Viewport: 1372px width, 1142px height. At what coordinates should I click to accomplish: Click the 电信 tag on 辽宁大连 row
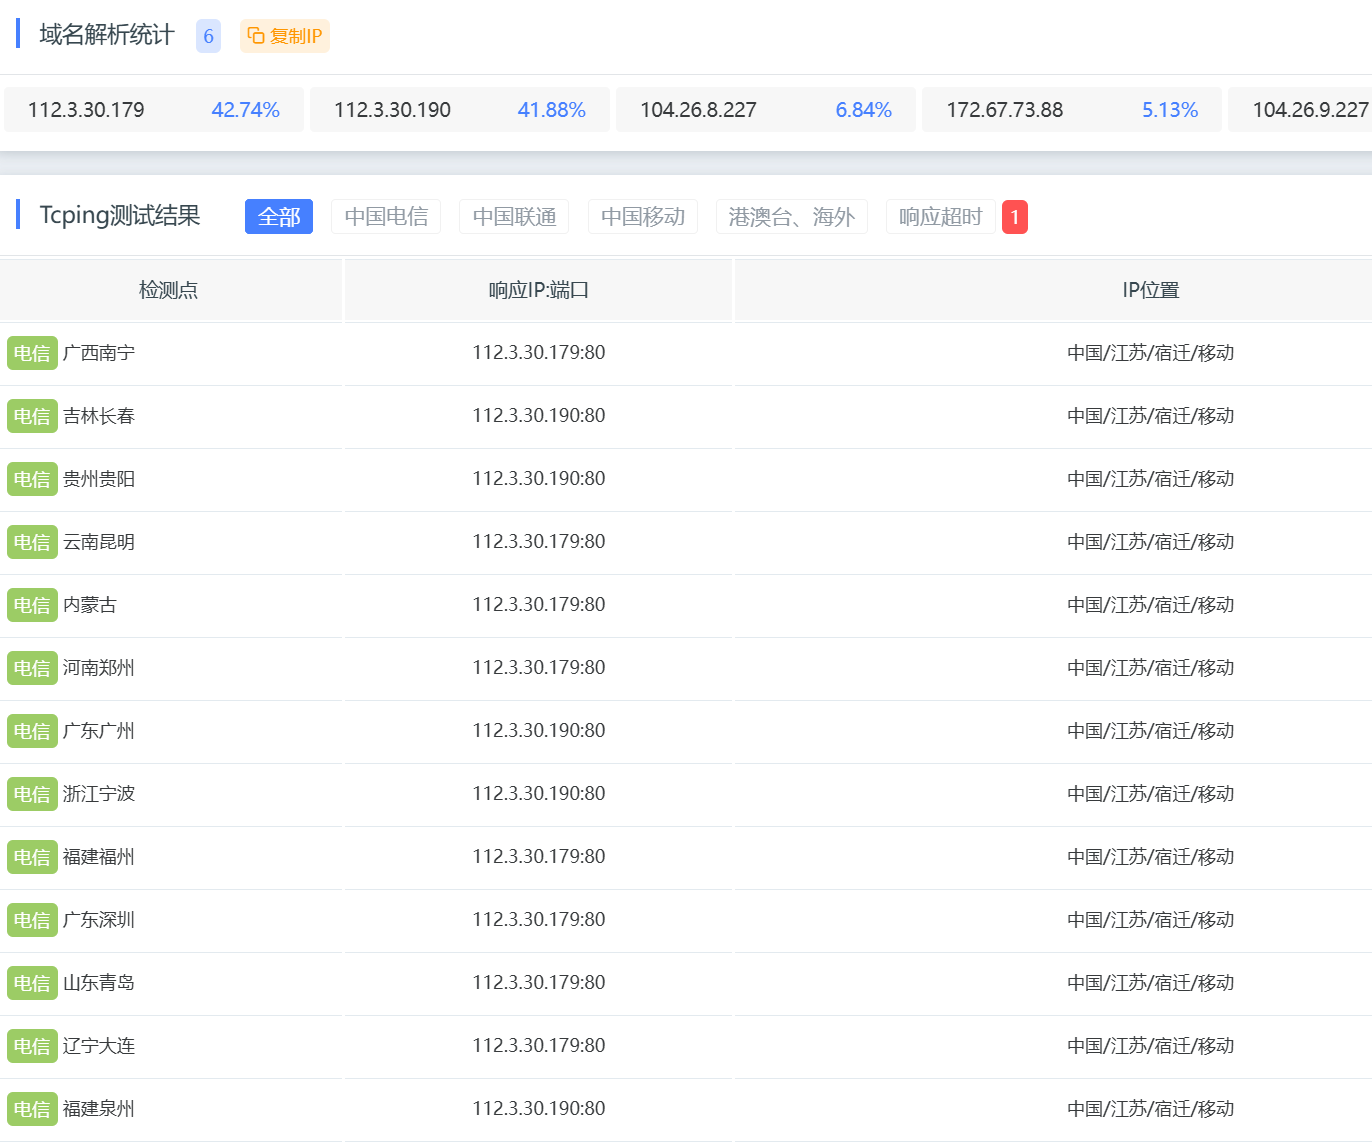coord(32,1046)
